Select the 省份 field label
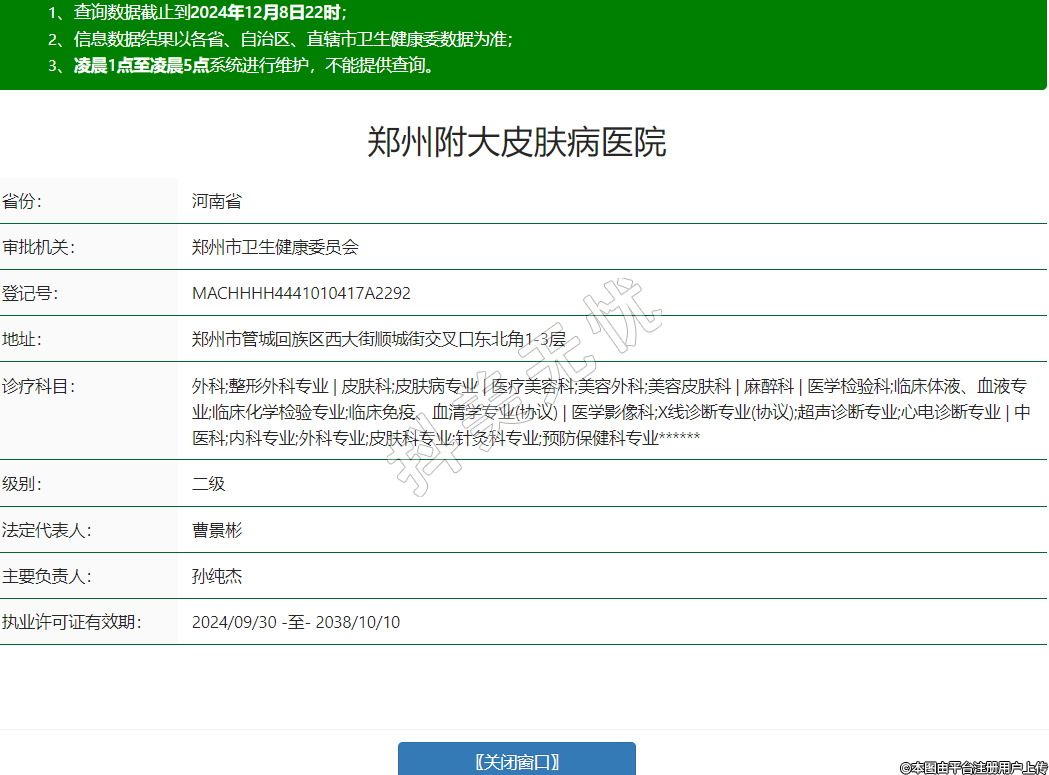Image resolution: width=1049 pixels, height=775 pixels. pyautogui.click(x=23, y=201)
